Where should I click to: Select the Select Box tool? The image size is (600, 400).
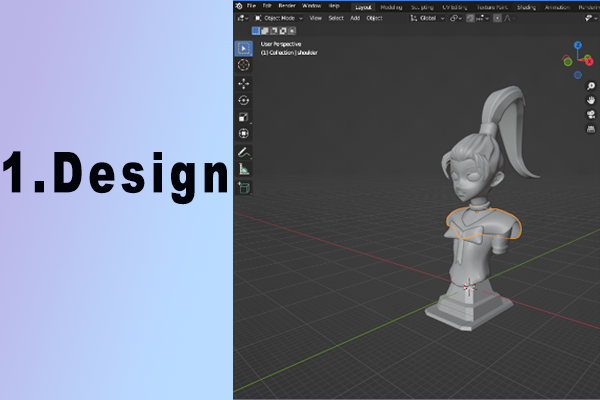coord(244,48)
